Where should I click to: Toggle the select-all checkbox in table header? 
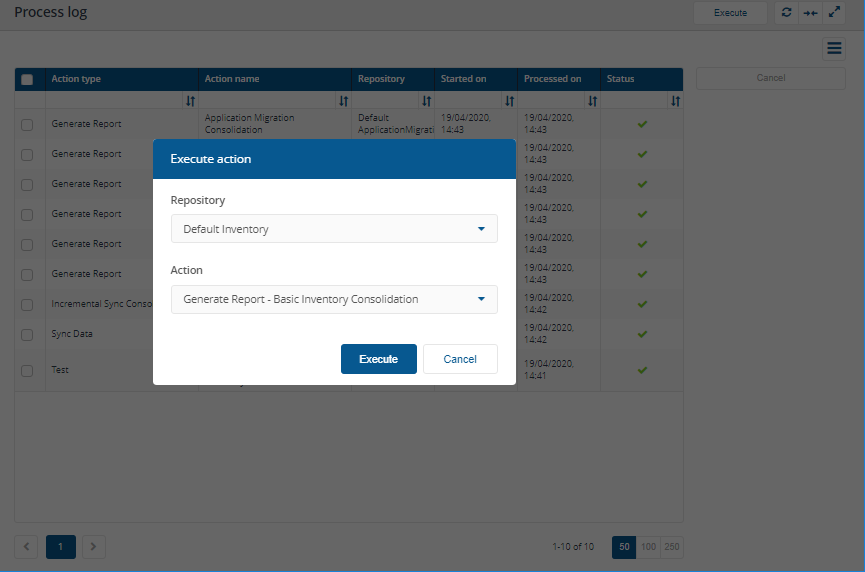click(27, 80)
